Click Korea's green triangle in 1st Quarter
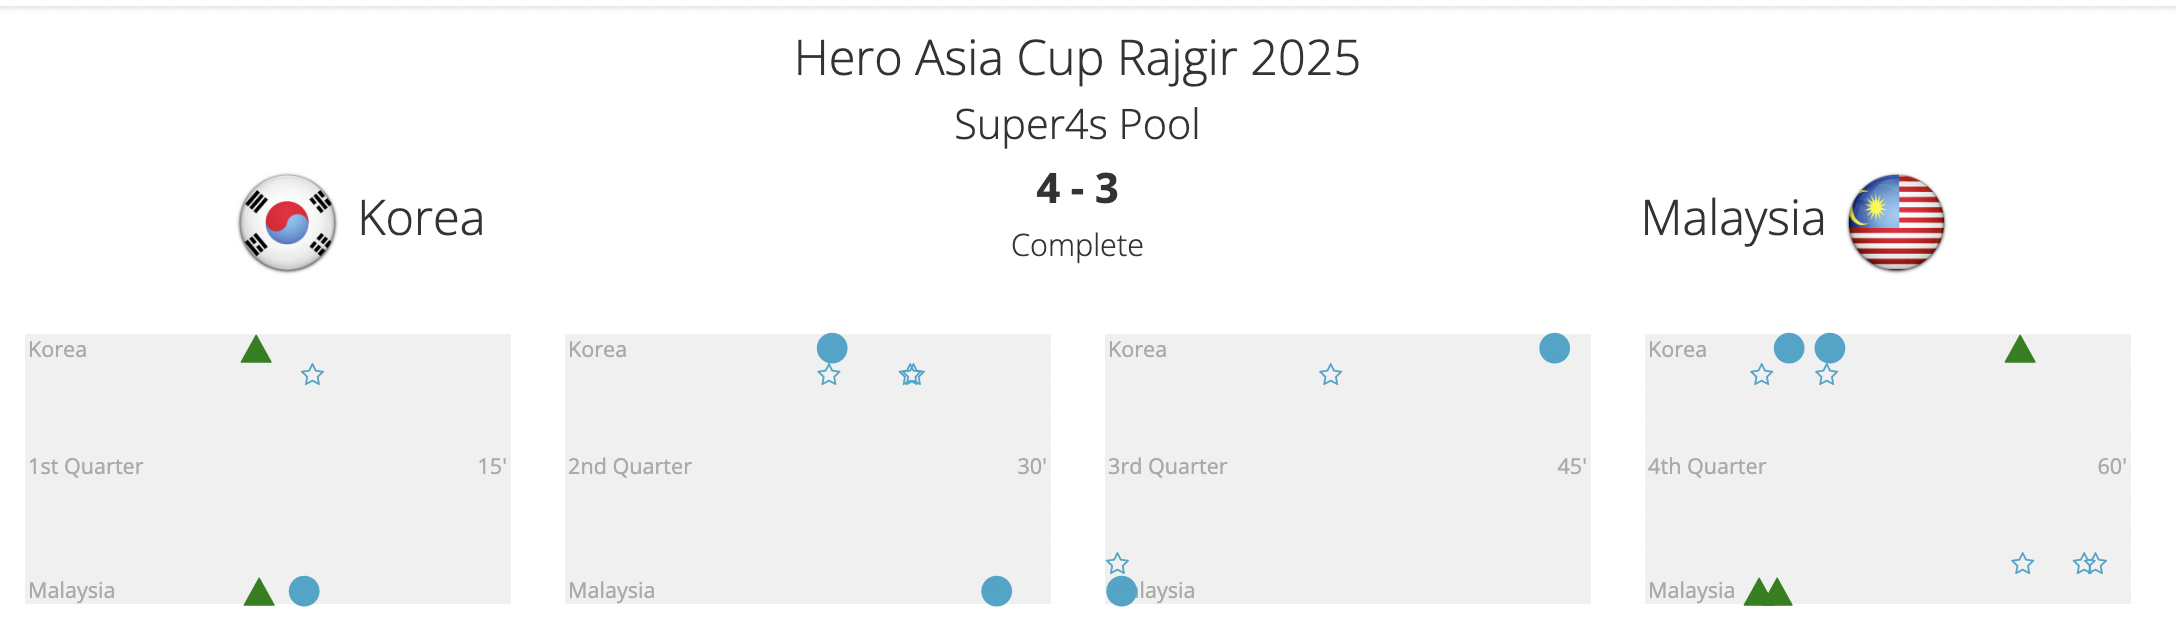Screen dimensions: 2176x642 click(256, 350)
